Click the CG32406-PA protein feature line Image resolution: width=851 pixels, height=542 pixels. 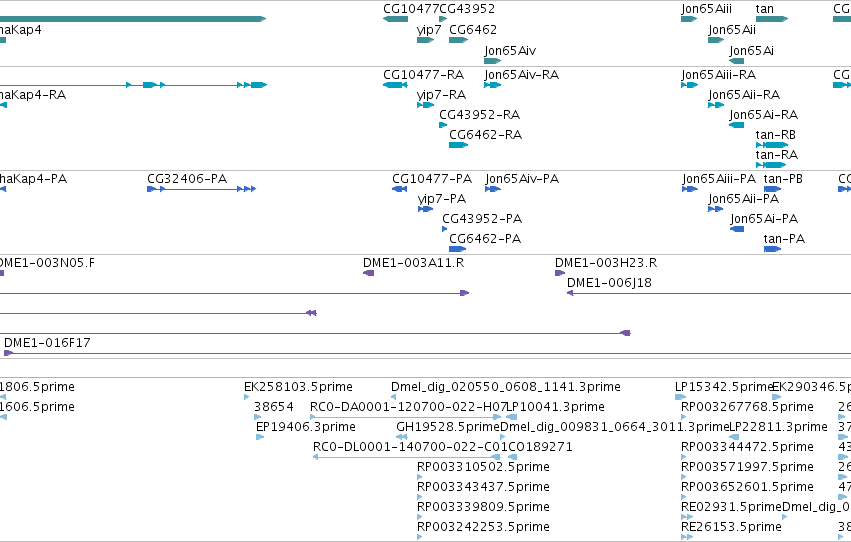[x=201, y=189]
